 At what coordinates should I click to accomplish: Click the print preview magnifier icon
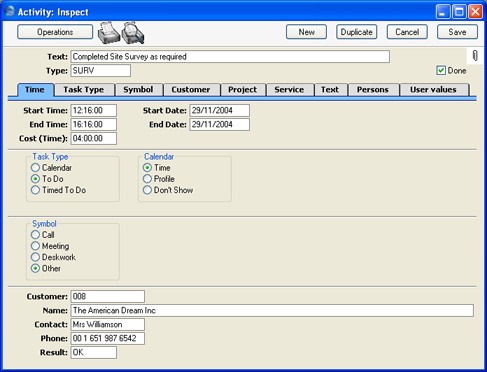pos(133,33)
